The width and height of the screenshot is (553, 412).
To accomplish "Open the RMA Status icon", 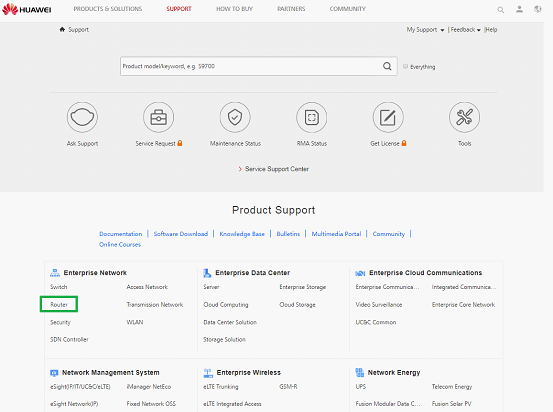I will [311, 117].
